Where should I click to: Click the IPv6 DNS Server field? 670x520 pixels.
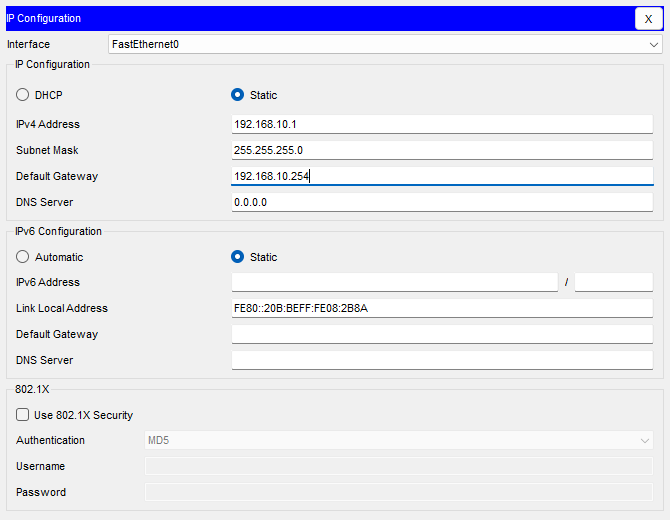pyautogui.click(x=442, y=360)
